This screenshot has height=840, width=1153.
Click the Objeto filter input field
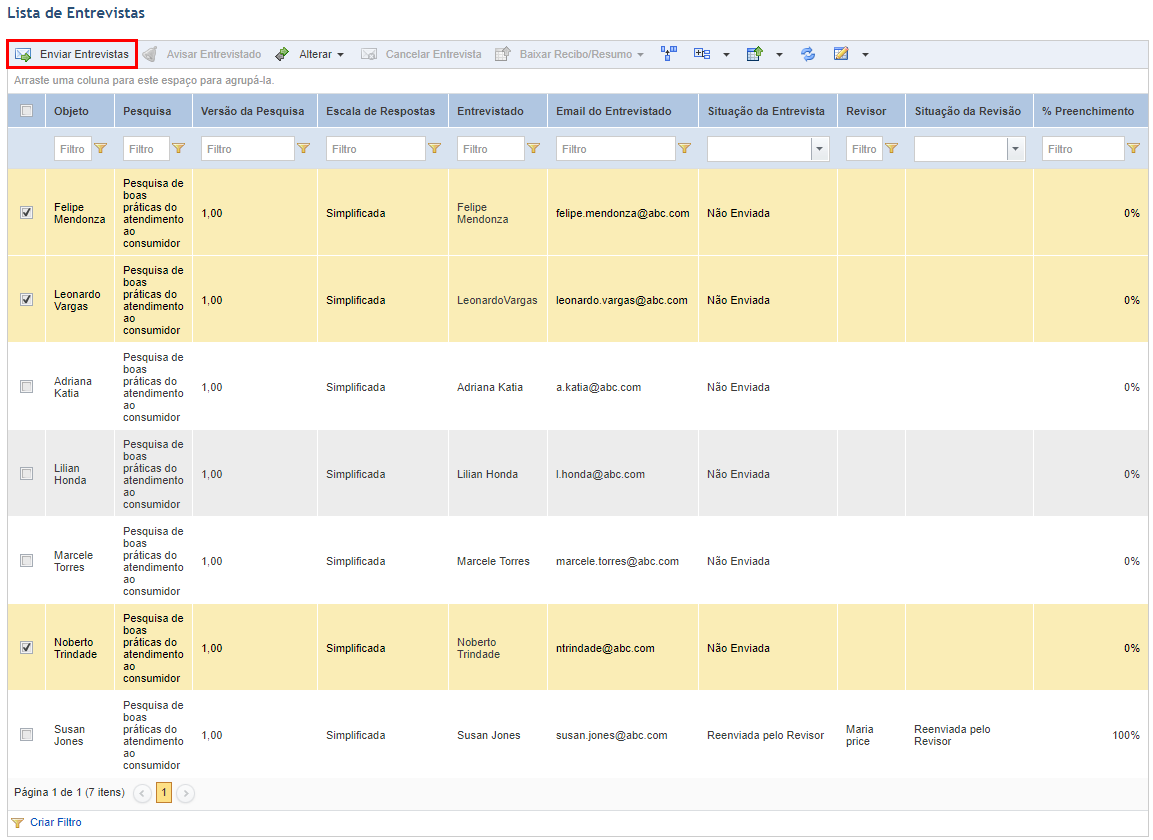pos(73,149)
